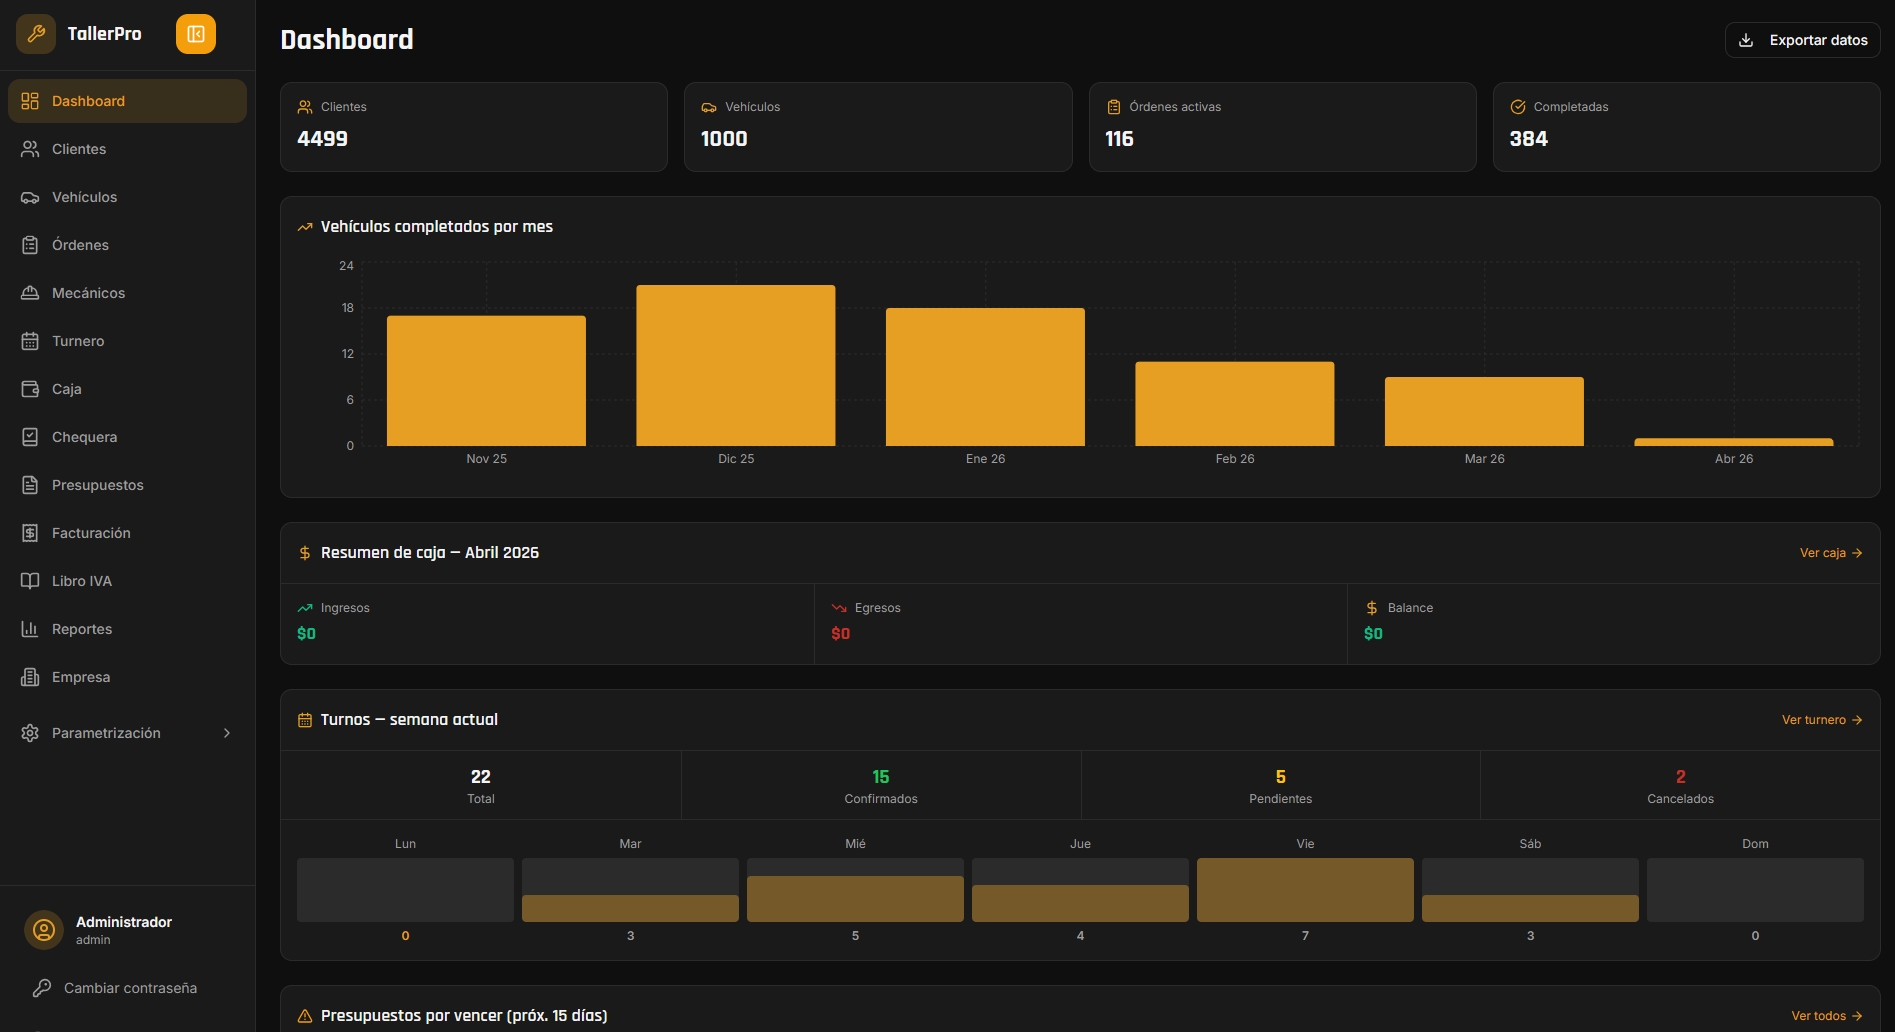1895x1032 pixels.
Task: Collapse the sidebar with the orange toggle button
Action: [x=196, y=34]
